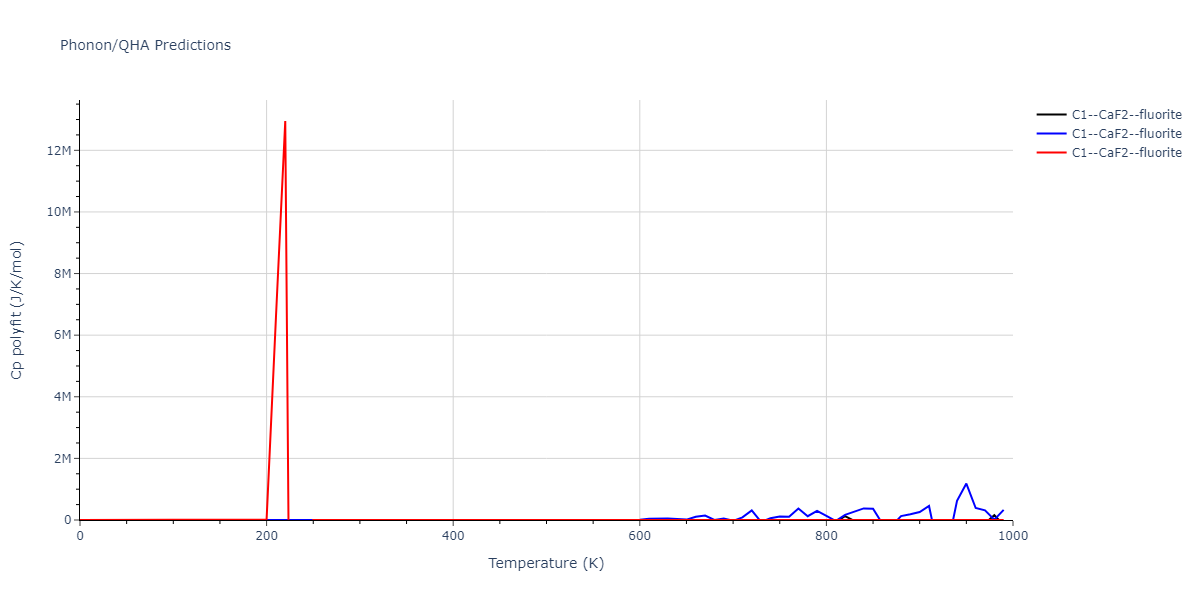The height and width of the screenshot is (600, 1200).
Task: Click the tallest blue peak near 950 K
Action: (966, 484)
